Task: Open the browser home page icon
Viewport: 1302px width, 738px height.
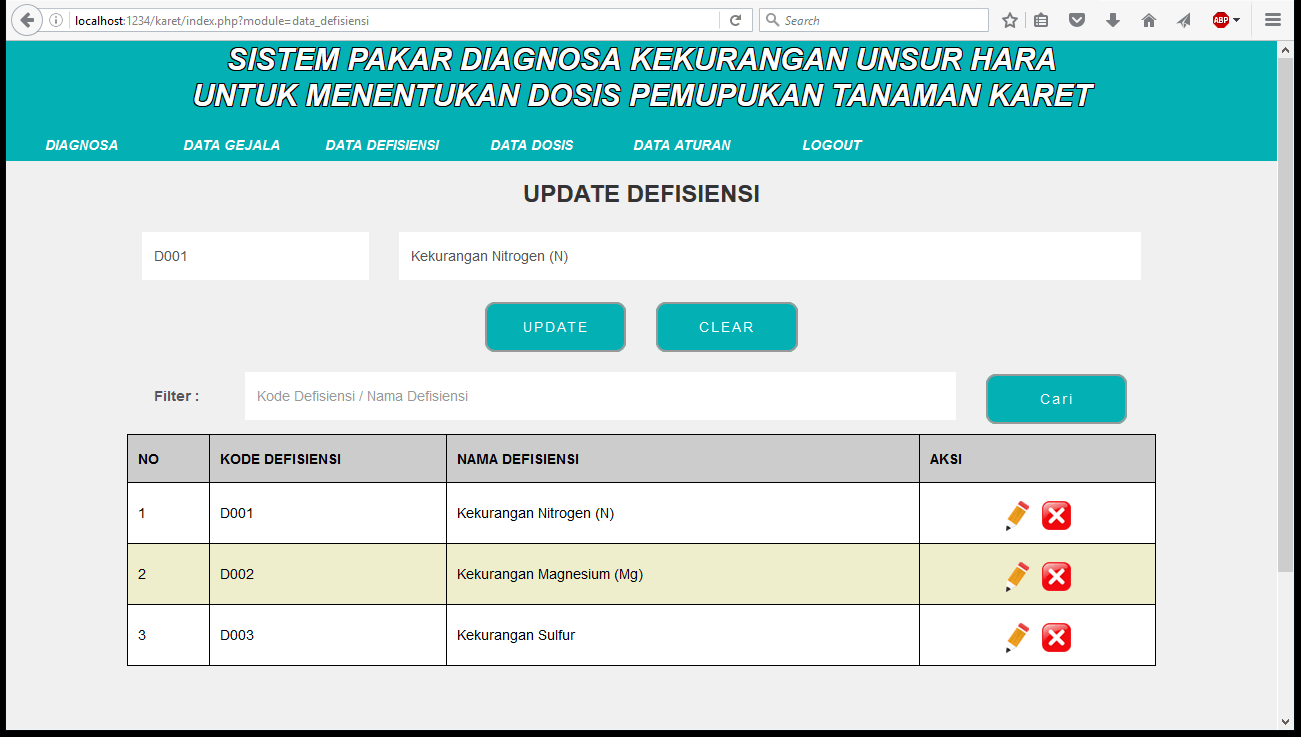Action: [x=1149, y=20]
